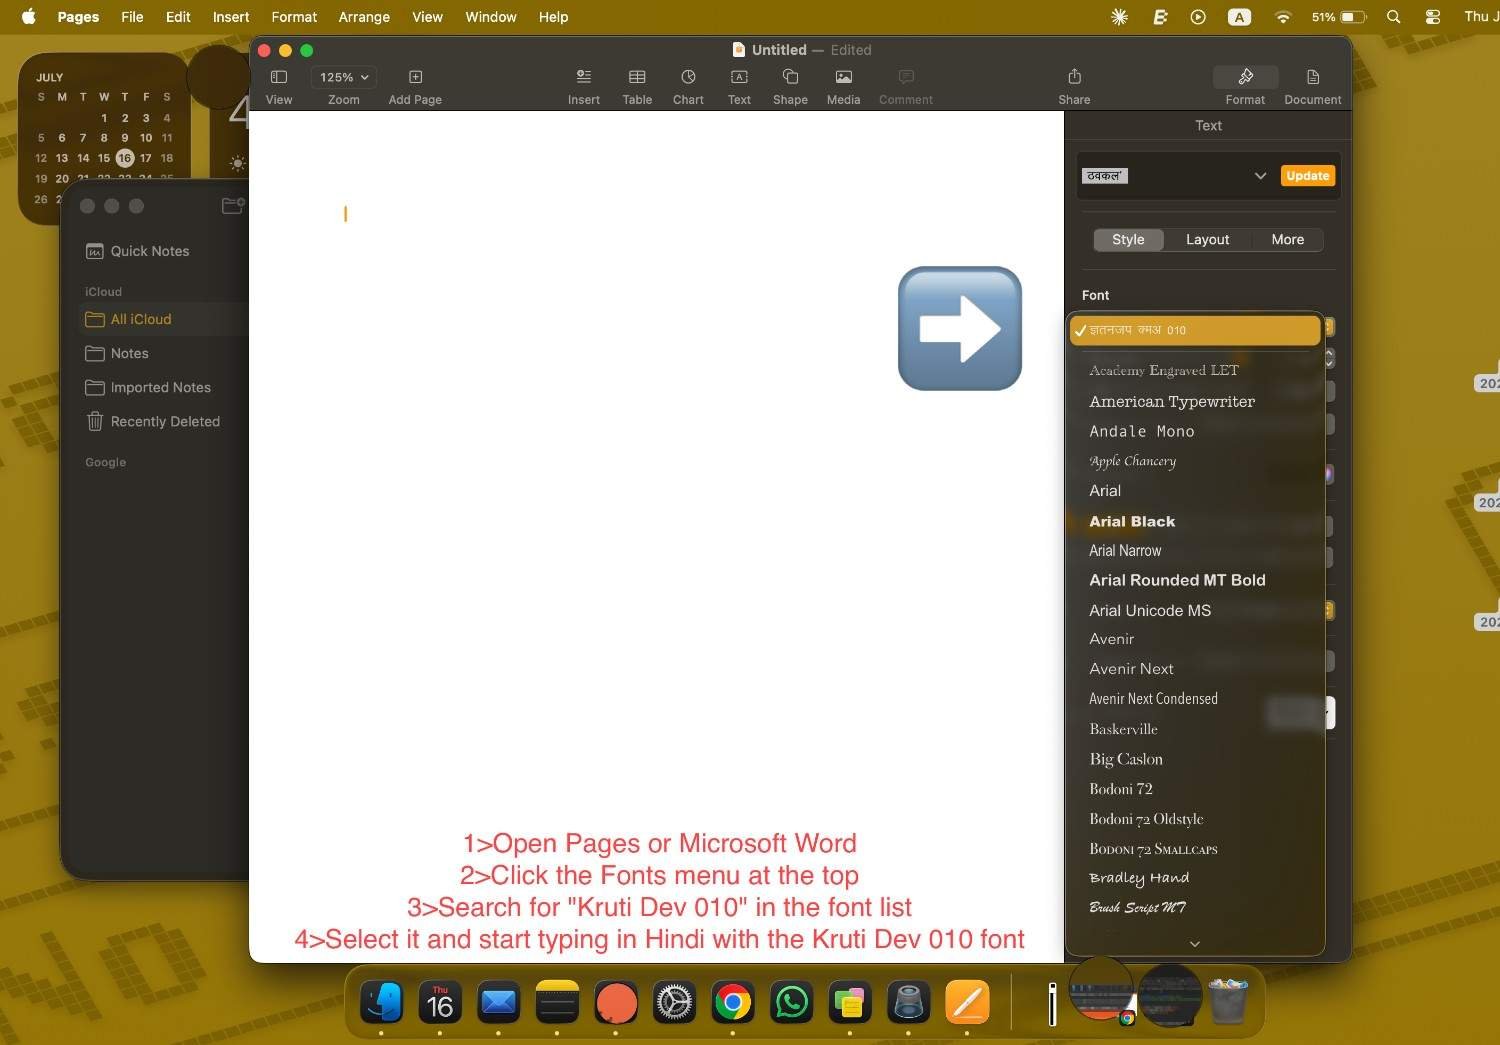This screenshot has height=1045, width=1500.
Task: Insert a Chart from the toolbar
Action: click(x=688, y=77)
